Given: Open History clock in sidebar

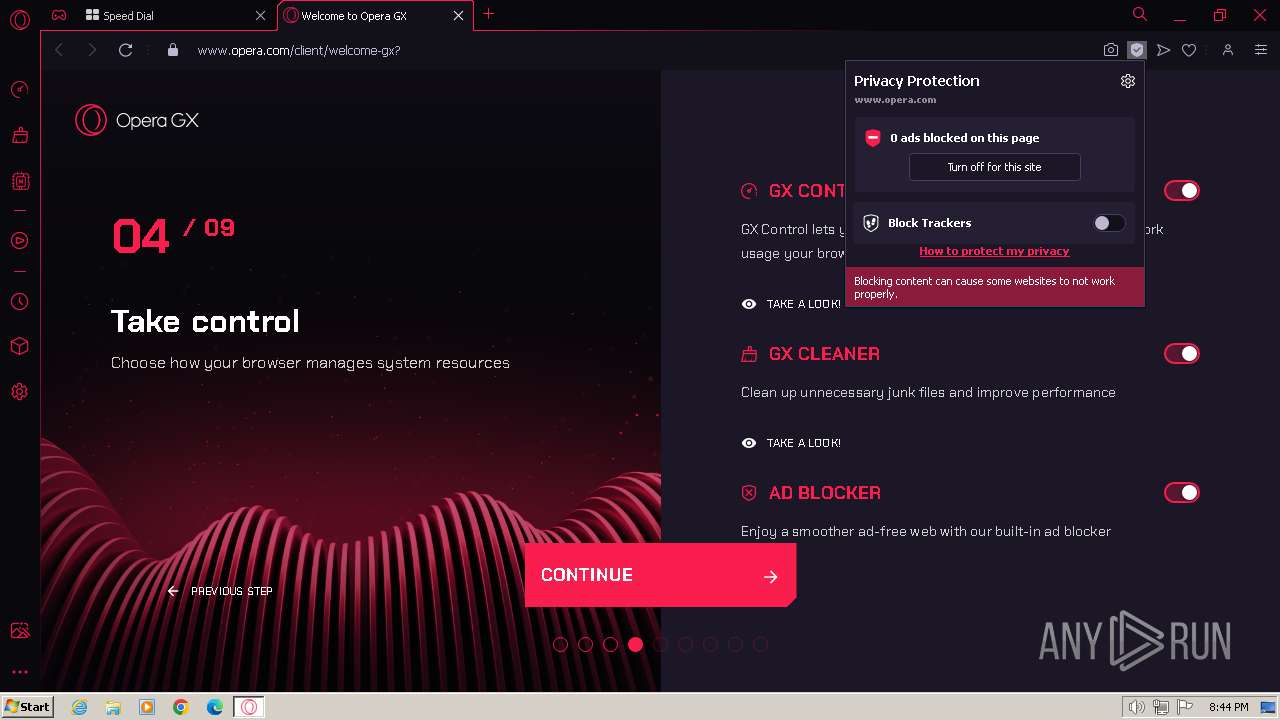Looking at the screenshot, I should [19, 301].
